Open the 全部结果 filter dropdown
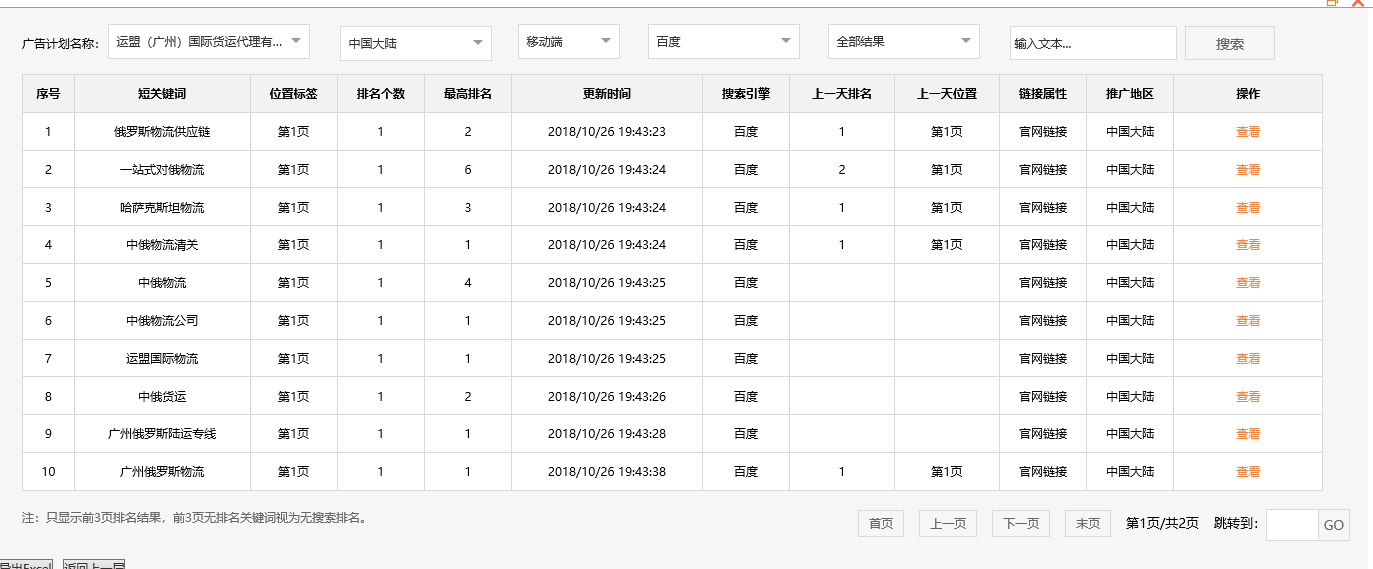This screenshot has height=569, width=1373. tap(904, 41)
